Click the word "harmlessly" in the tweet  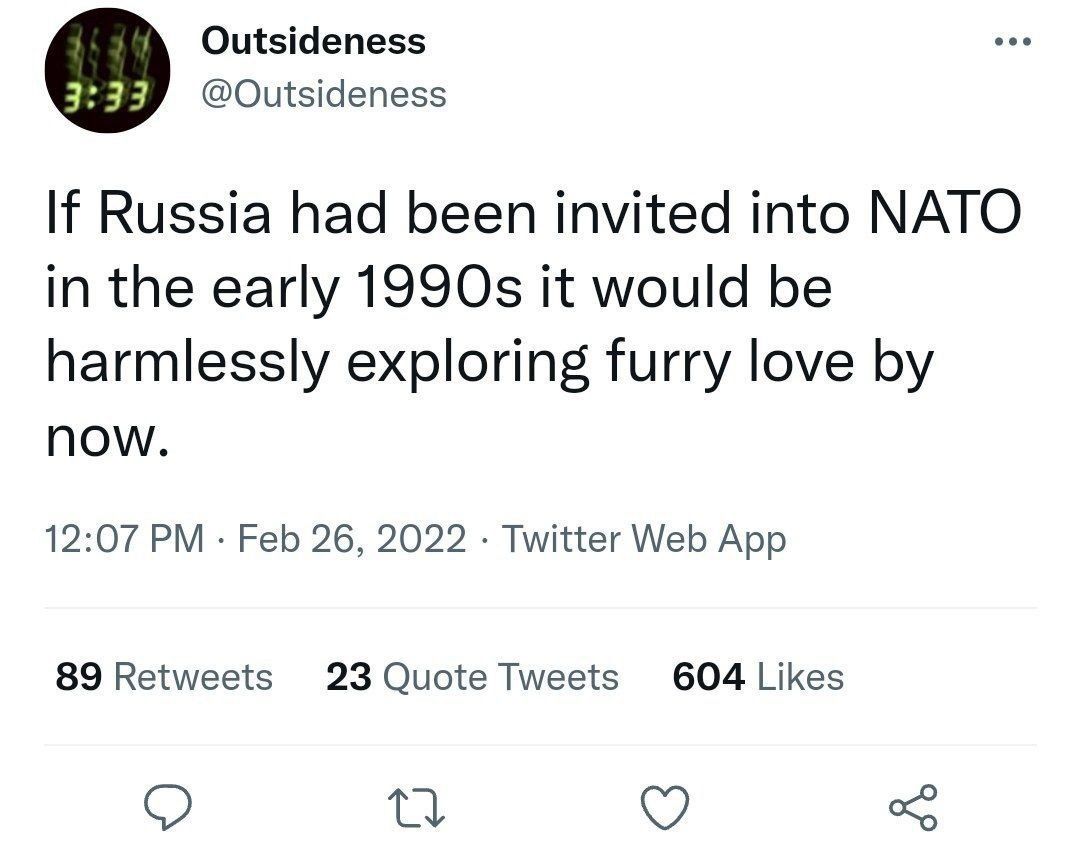pos(188,362)
